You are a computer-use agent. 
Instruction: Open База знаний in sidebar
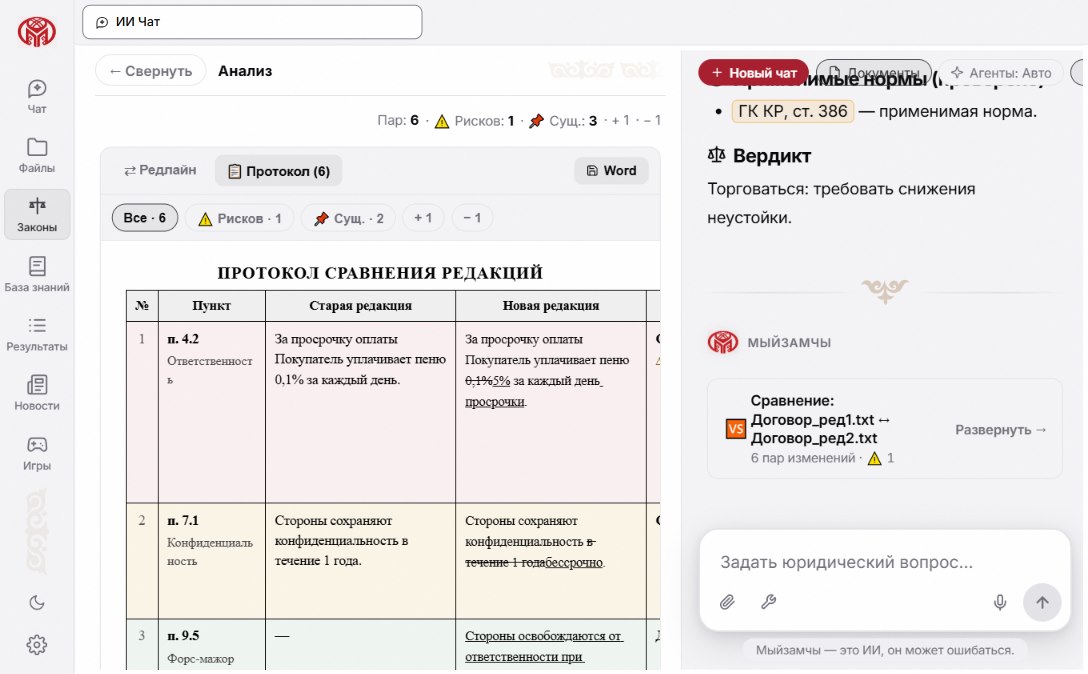tap(37, 274)
